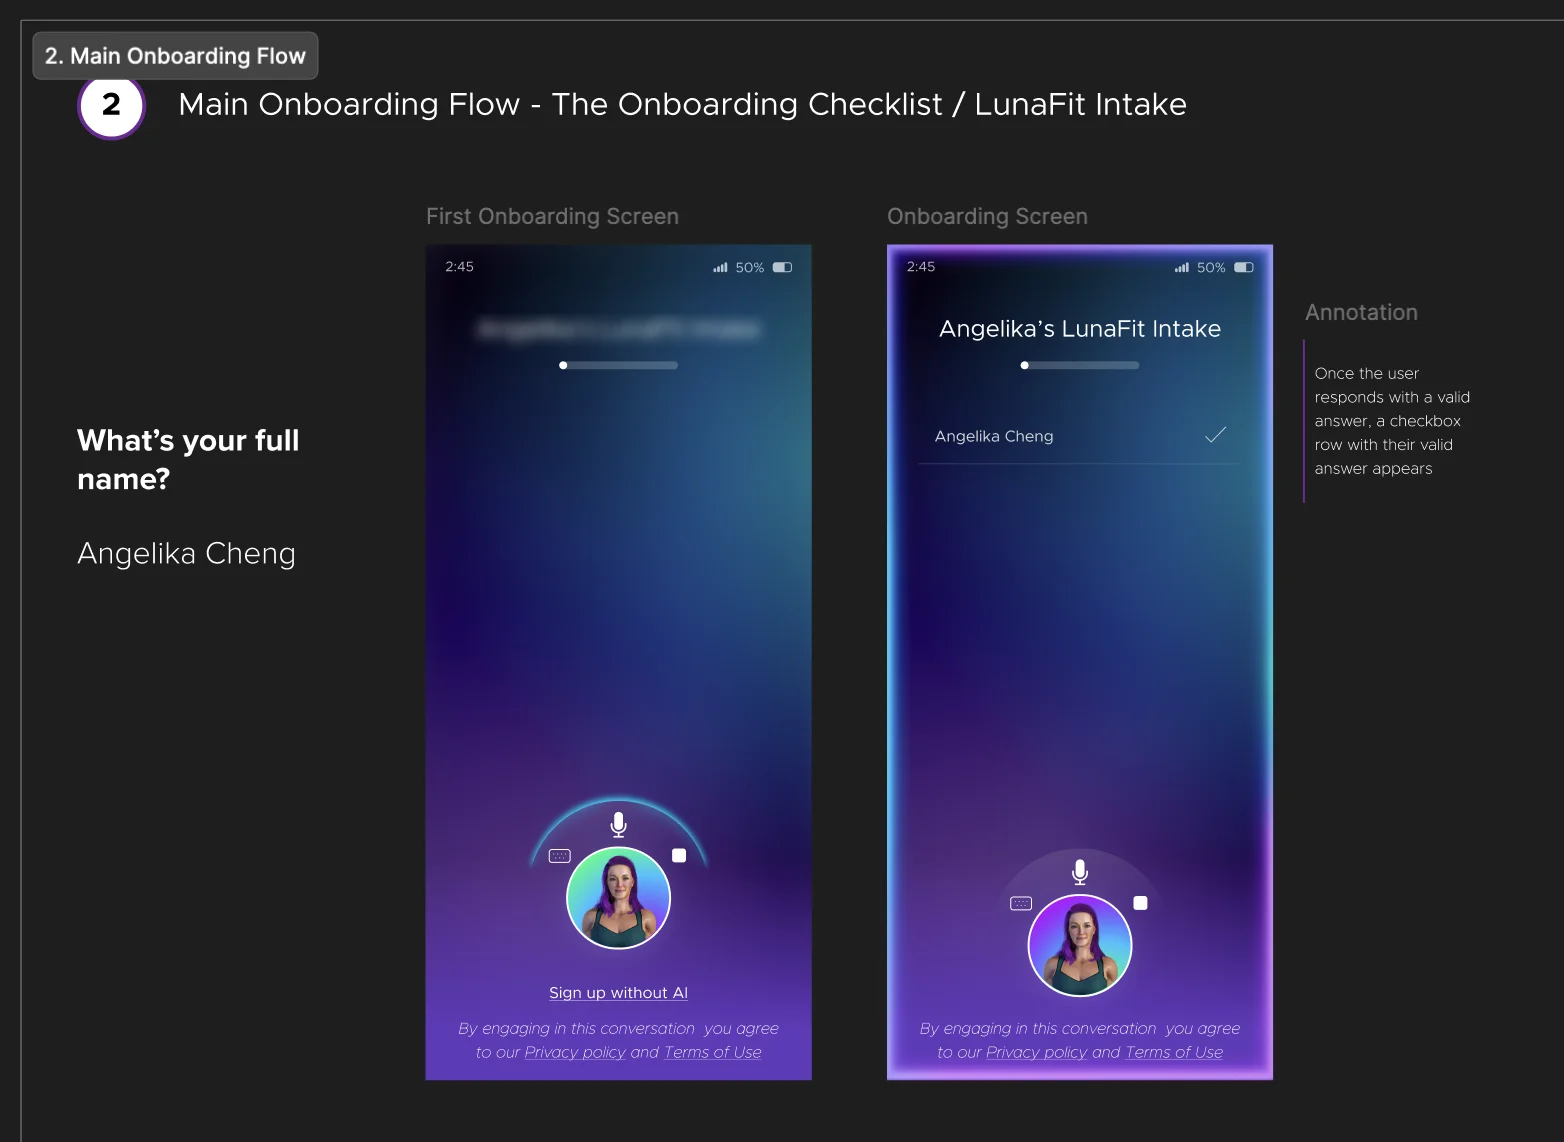Click the Sign up without AI link

(618, 992)
